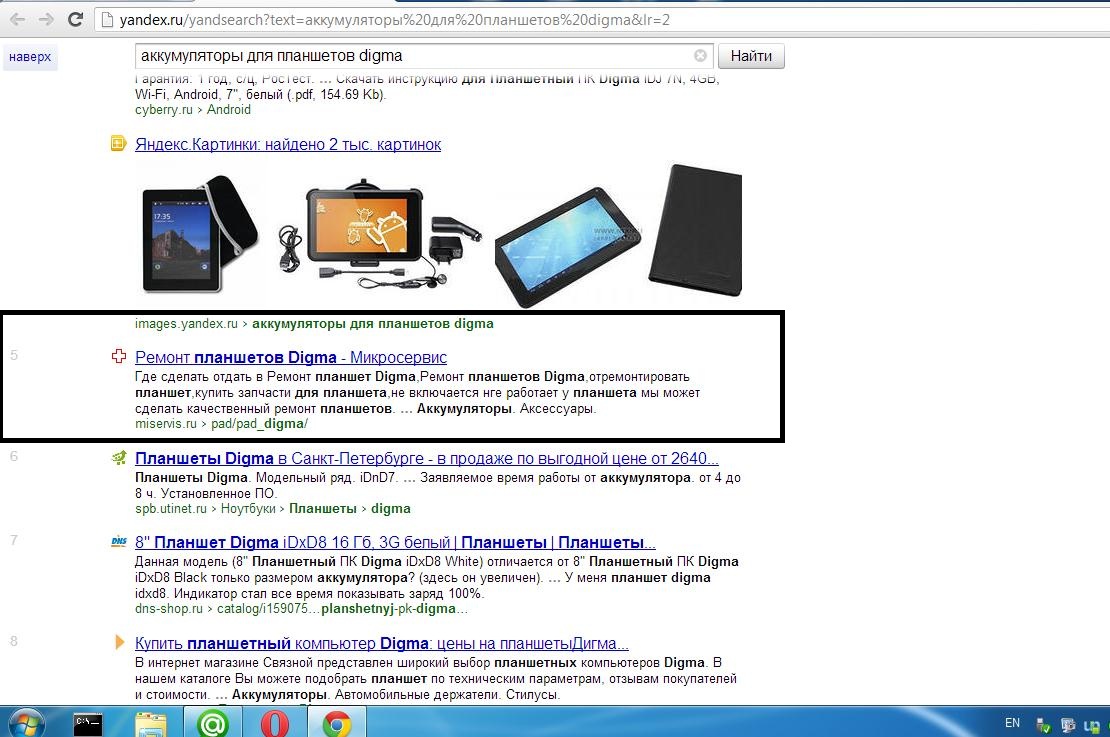Click spb.utinet.ru green URL

(171, 509)
